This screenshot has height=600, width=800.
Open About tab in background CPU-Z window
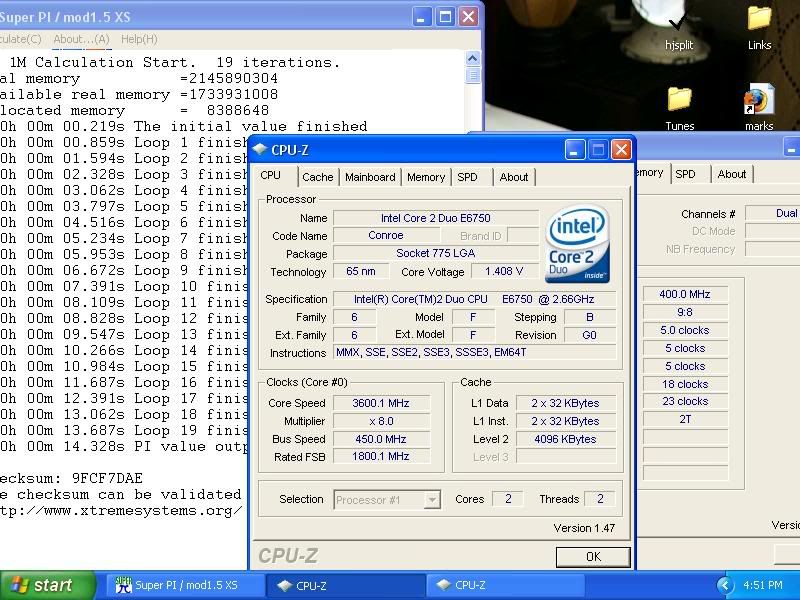click(x=732, y=174)
